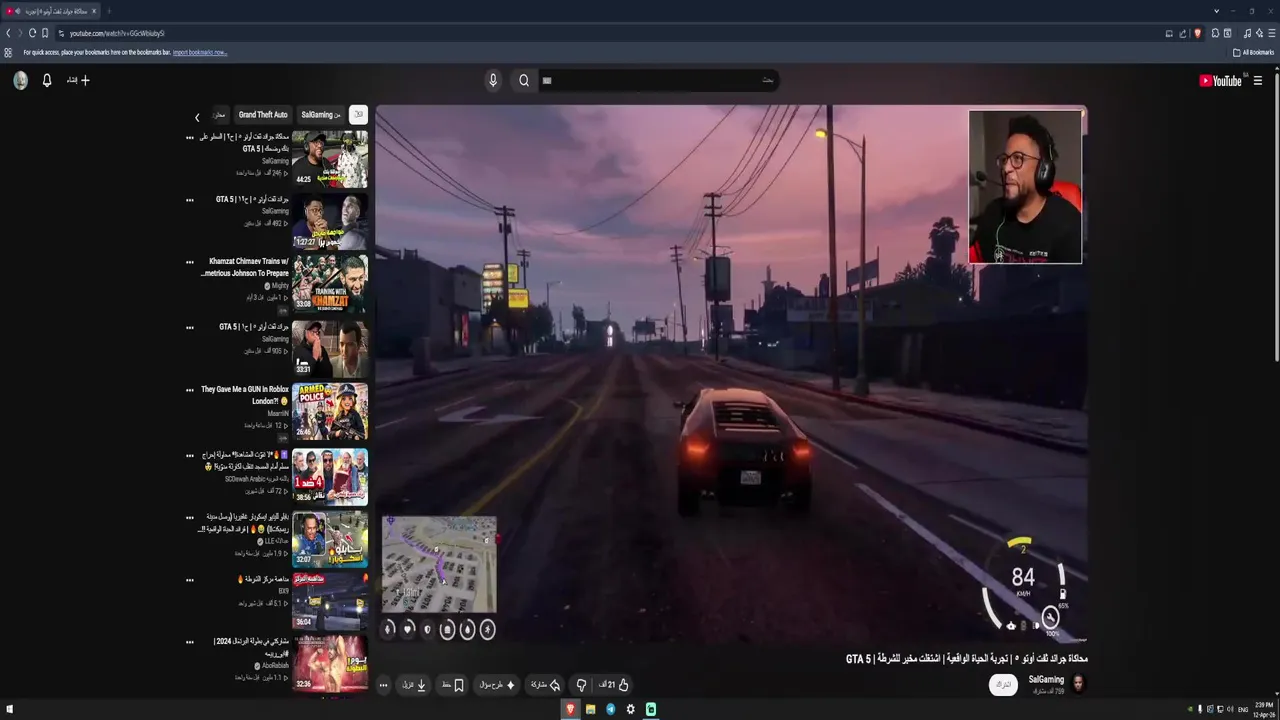This screenshot has width=1280, height=720.
Task: Focus the YouTube search field
Action: (659, 81)
